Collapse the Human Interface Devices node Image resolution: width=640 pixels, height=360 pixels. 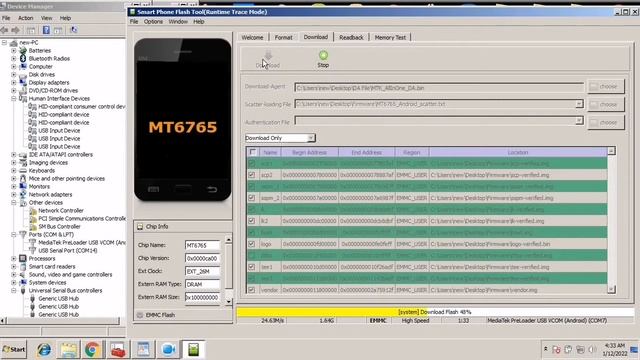coord(14,98)
